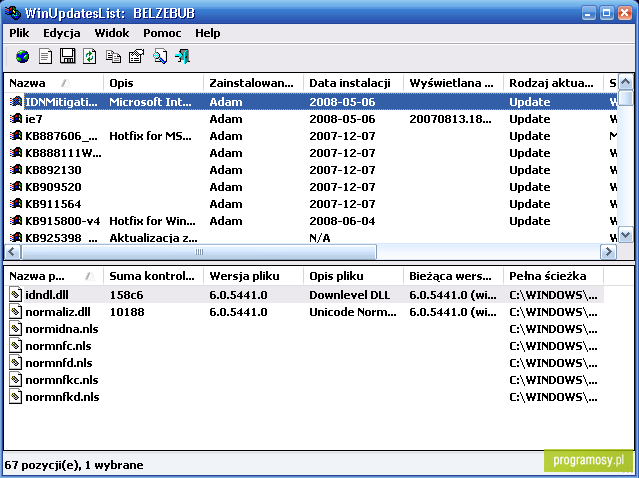Image resolution: width=639 pixels, height=478 pixels.
Task: Click the find magnifier toolbar icon
Action: tap(160, 56)
